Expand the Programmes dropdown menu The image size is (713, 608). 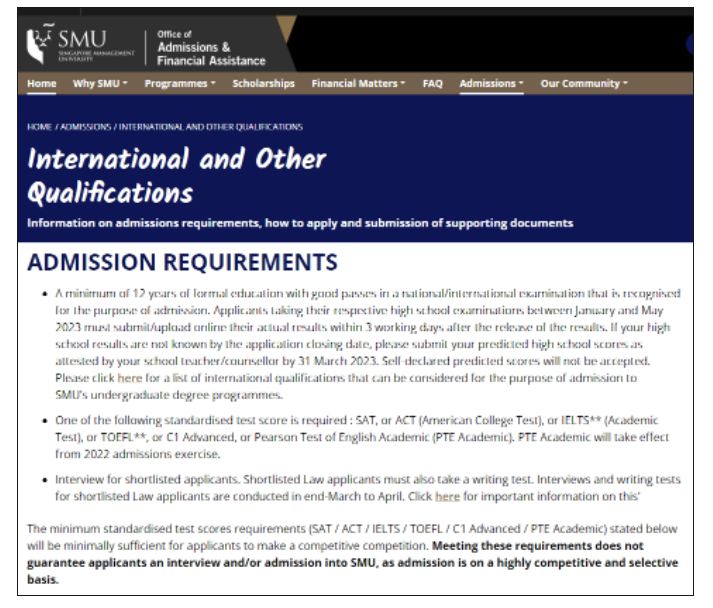180,84
